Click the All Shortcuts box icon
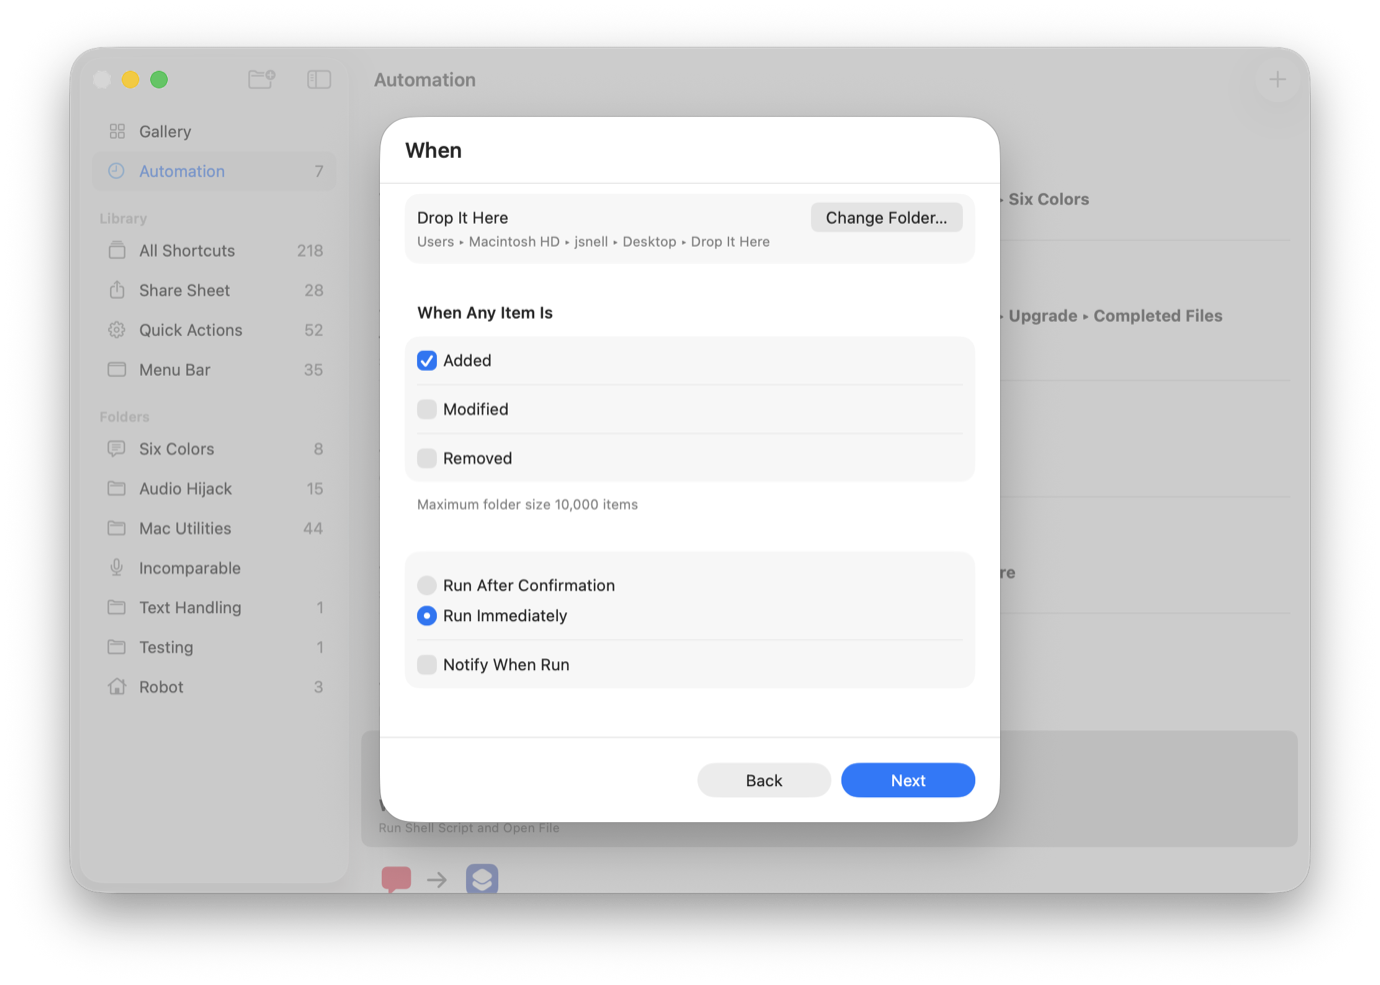This screenshot has height=985, width=1380. [117, 250]
